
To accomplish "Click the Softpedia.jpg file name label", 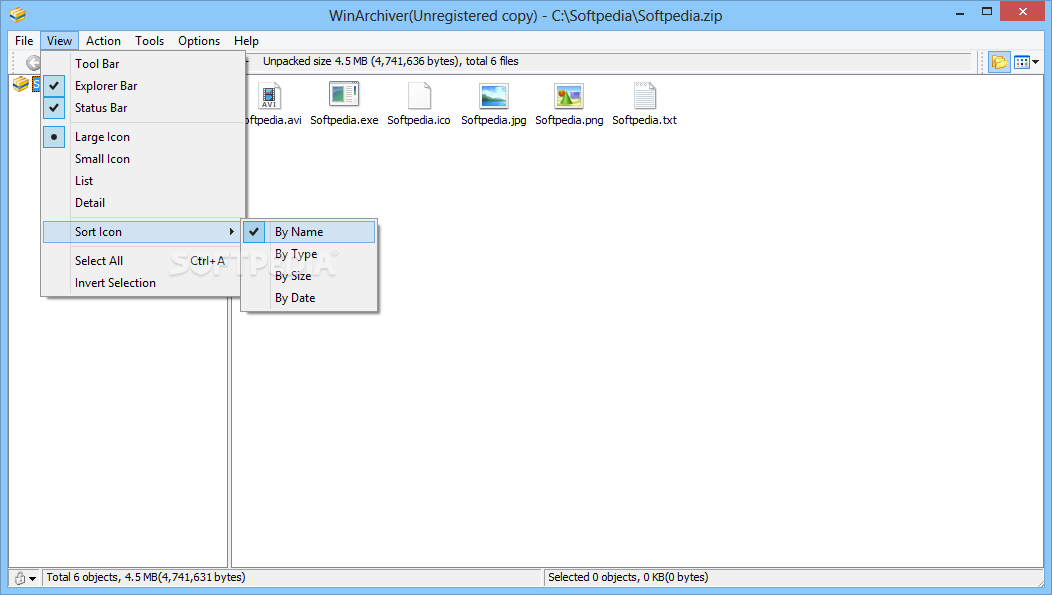I will click(x=494, y=120).
